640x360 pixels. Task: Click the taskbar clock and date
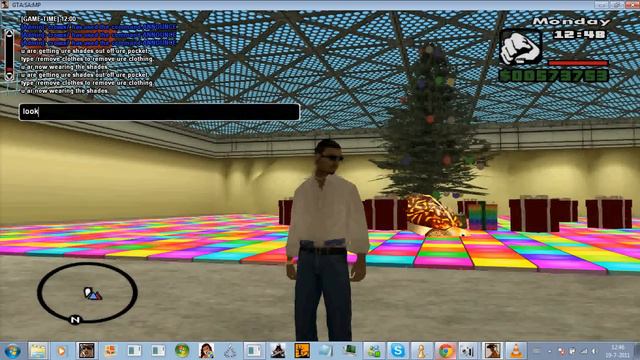coord(618,351)
